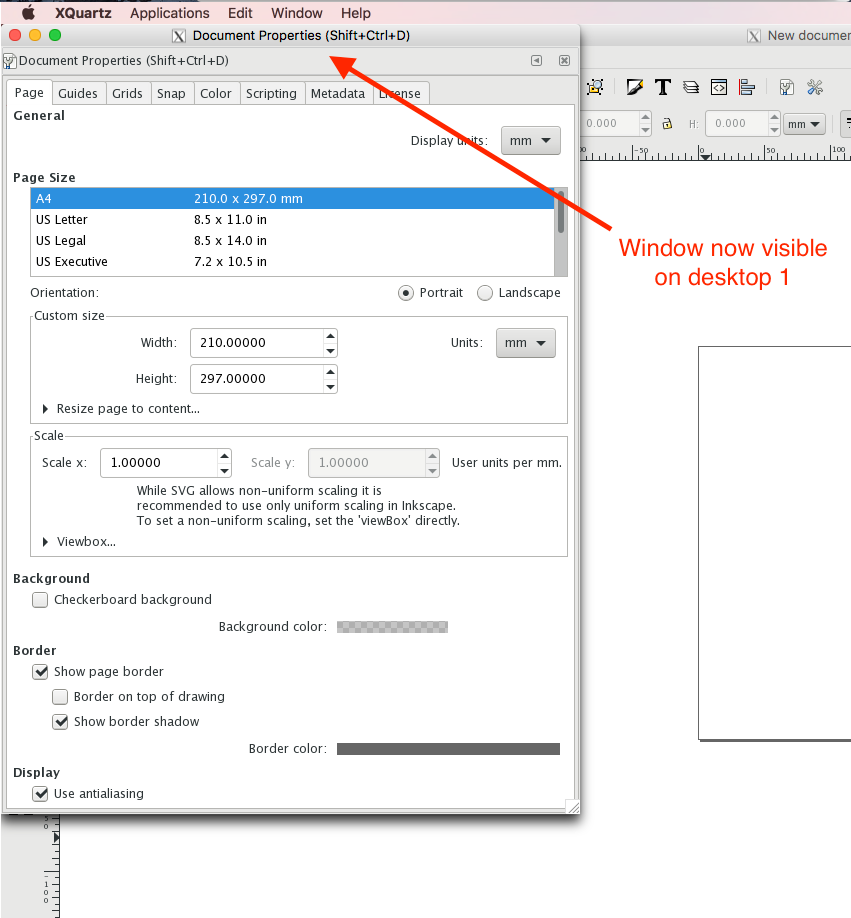
Task: Open the XML editor icon
Action: (x=718, y=87)
